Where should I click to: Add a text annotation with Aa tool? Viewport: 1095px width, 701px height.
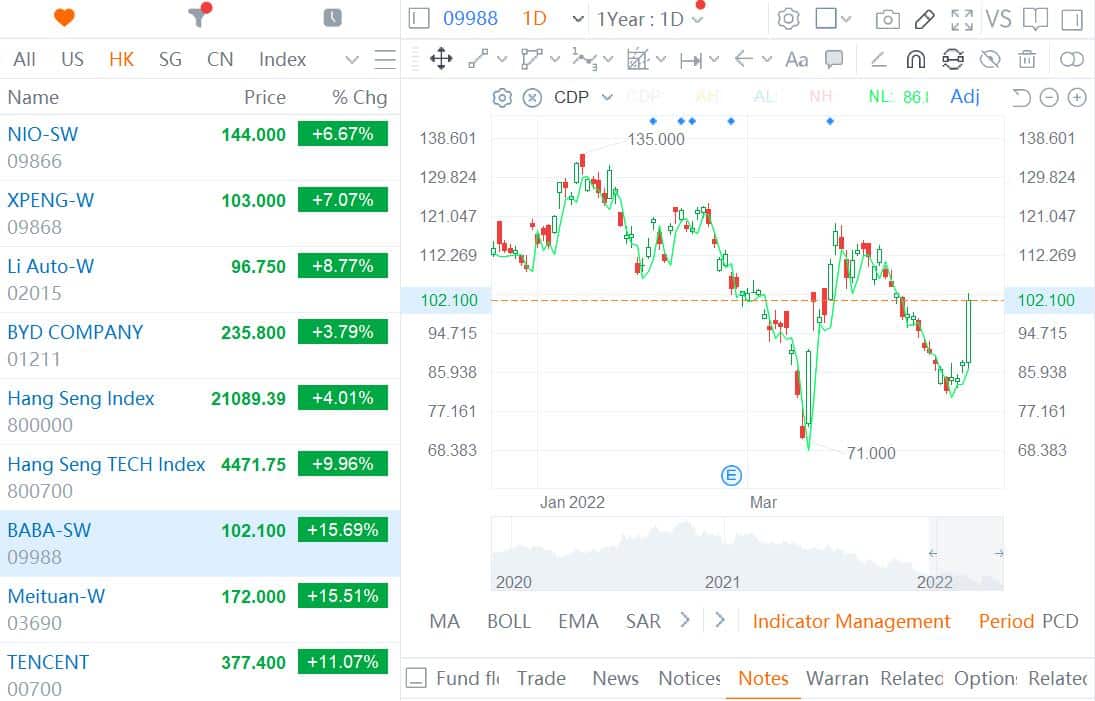[796, 60]
